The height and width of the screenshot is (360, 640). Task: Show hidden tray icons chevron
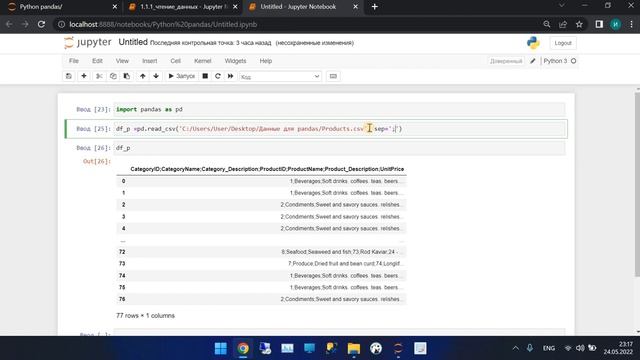[x=516, y=348]
